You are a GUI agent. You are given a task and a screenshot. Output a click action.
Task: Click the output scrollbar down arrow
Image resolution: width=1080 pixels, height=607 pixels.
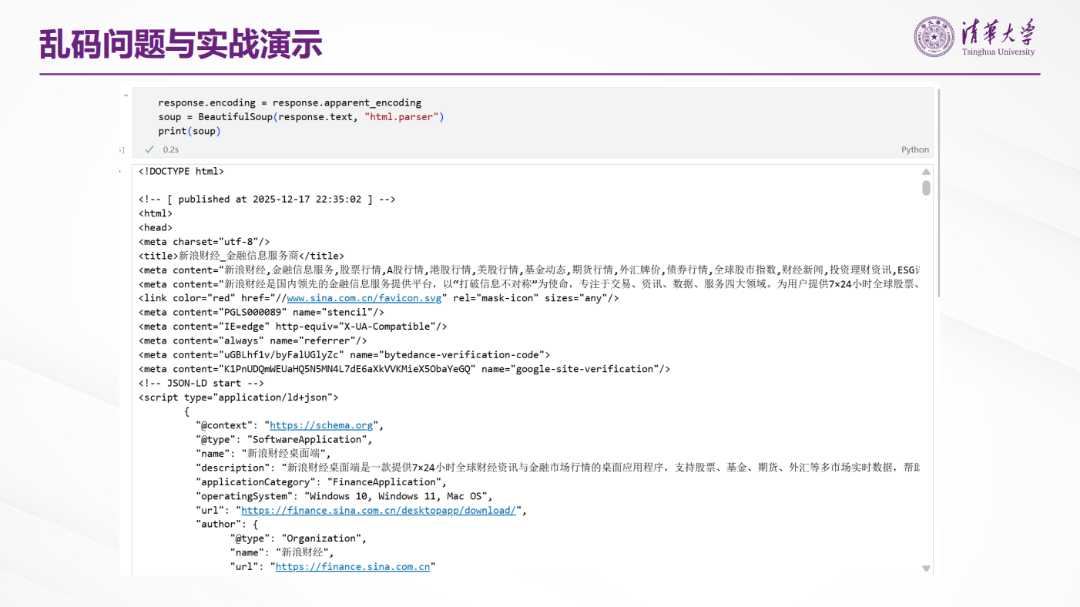click(x=926, y=568)
